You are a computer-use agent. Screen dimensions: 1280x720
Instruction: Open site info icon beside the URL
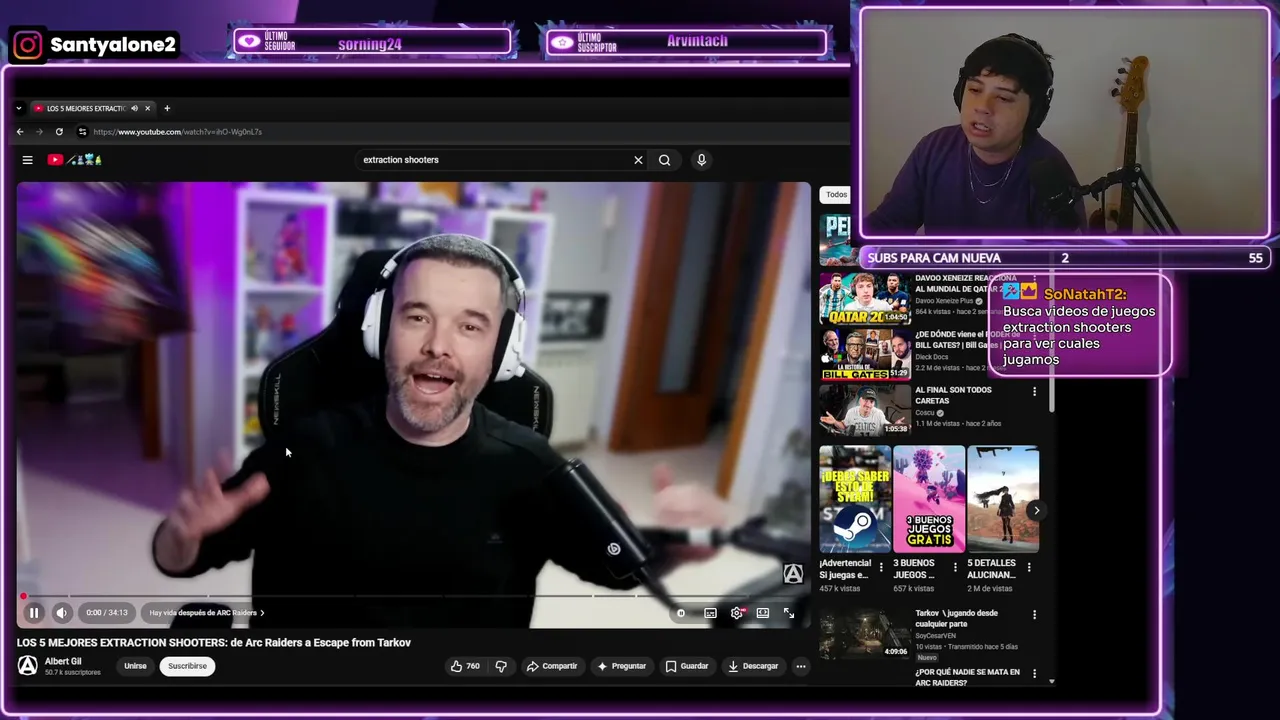[x=82, y=132]
